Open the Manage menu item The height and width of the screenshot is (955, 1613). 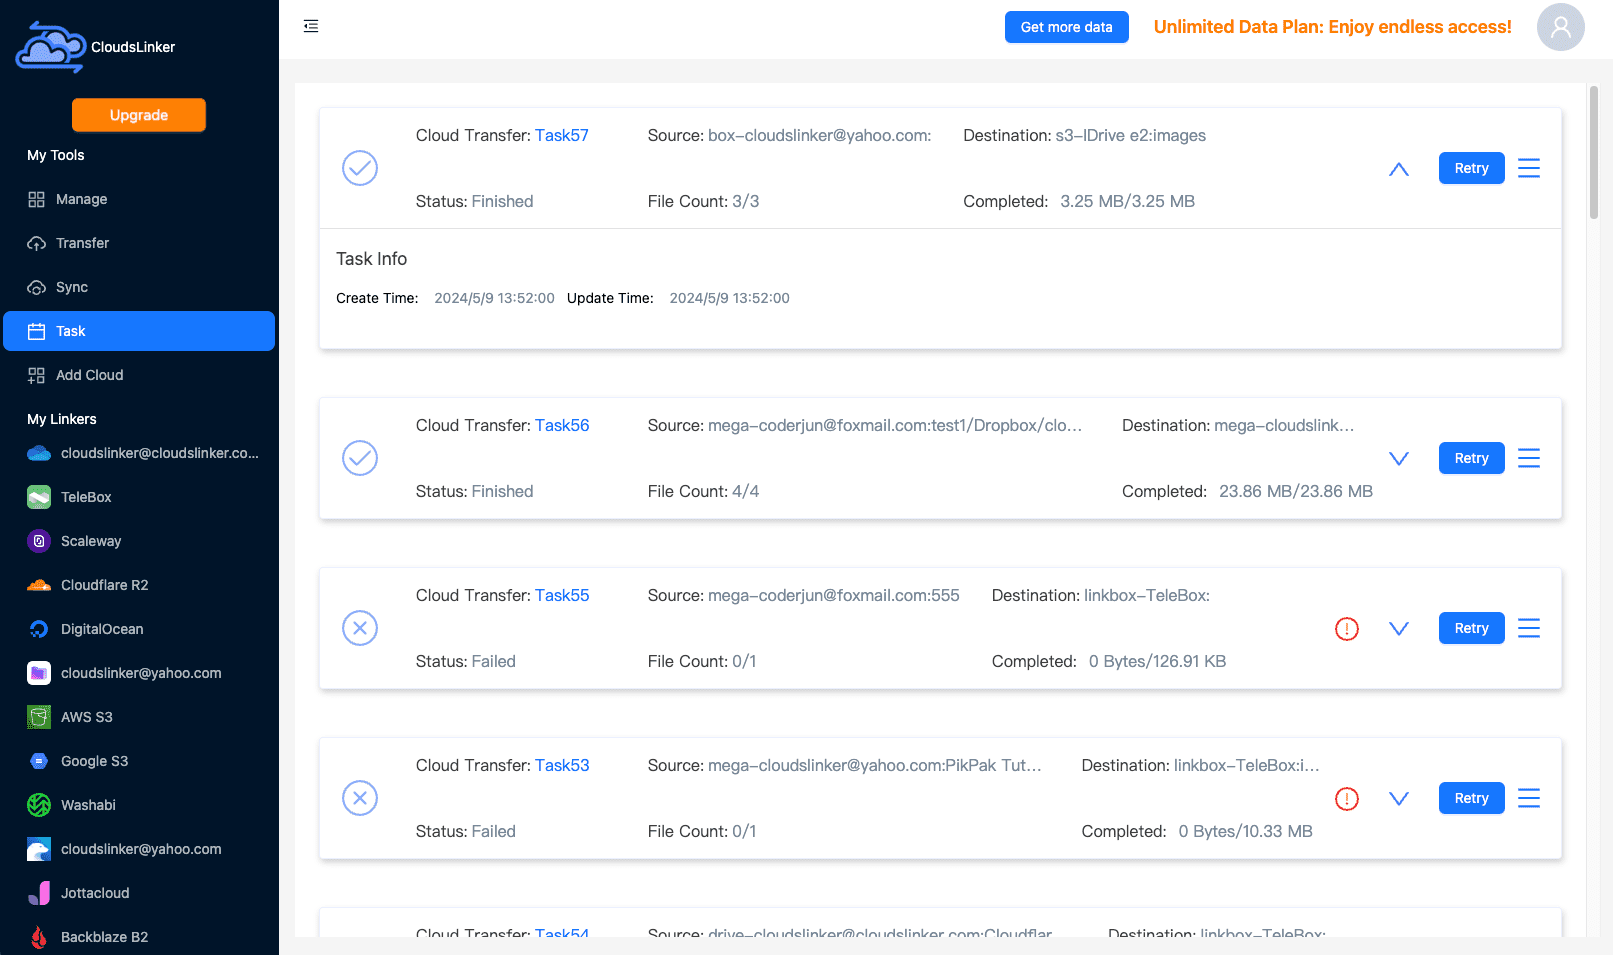[x=139, y=199]
